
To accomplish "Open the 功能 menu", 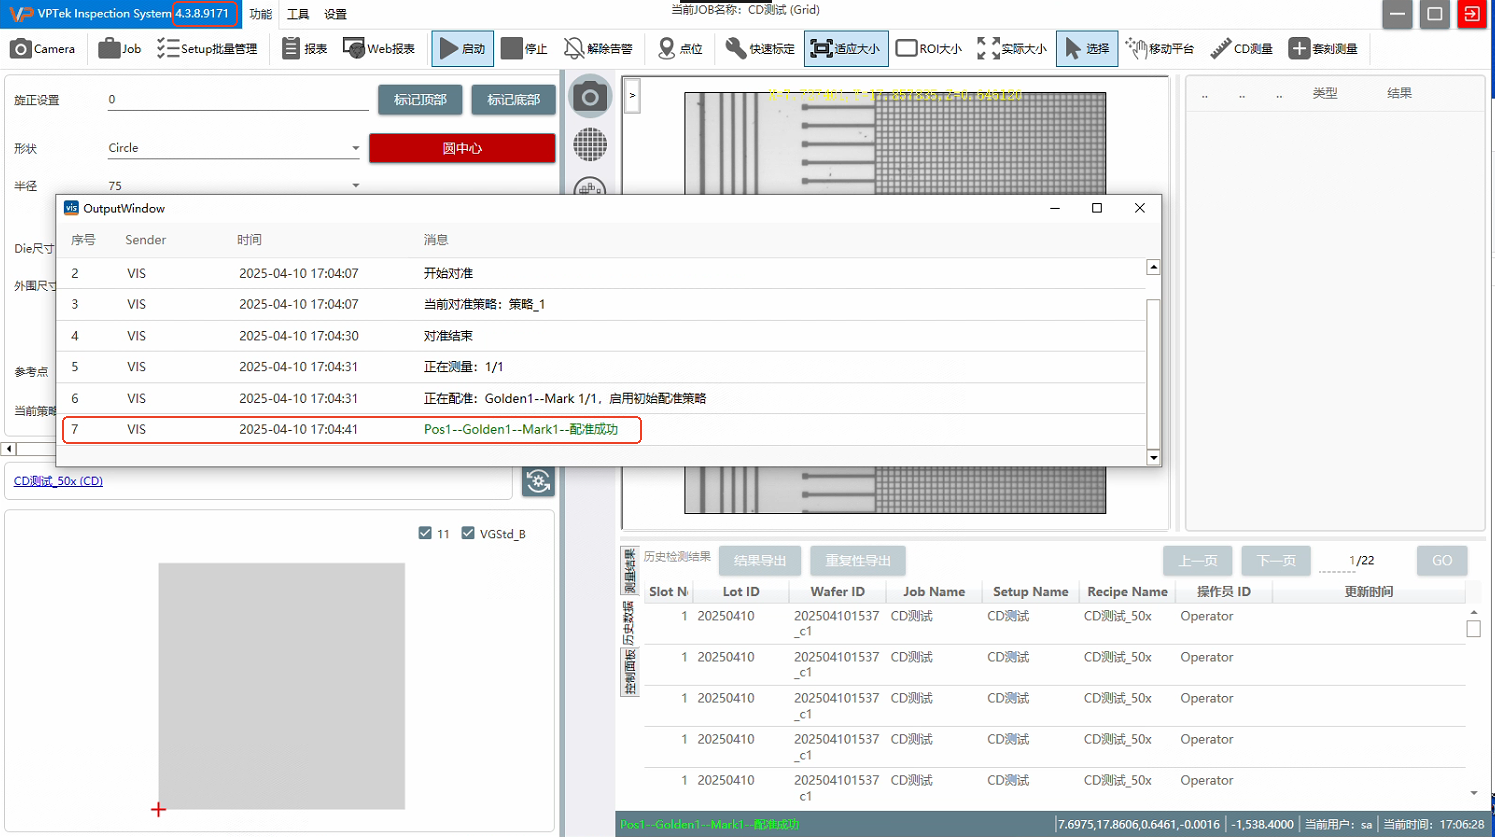I will point(261,14).
